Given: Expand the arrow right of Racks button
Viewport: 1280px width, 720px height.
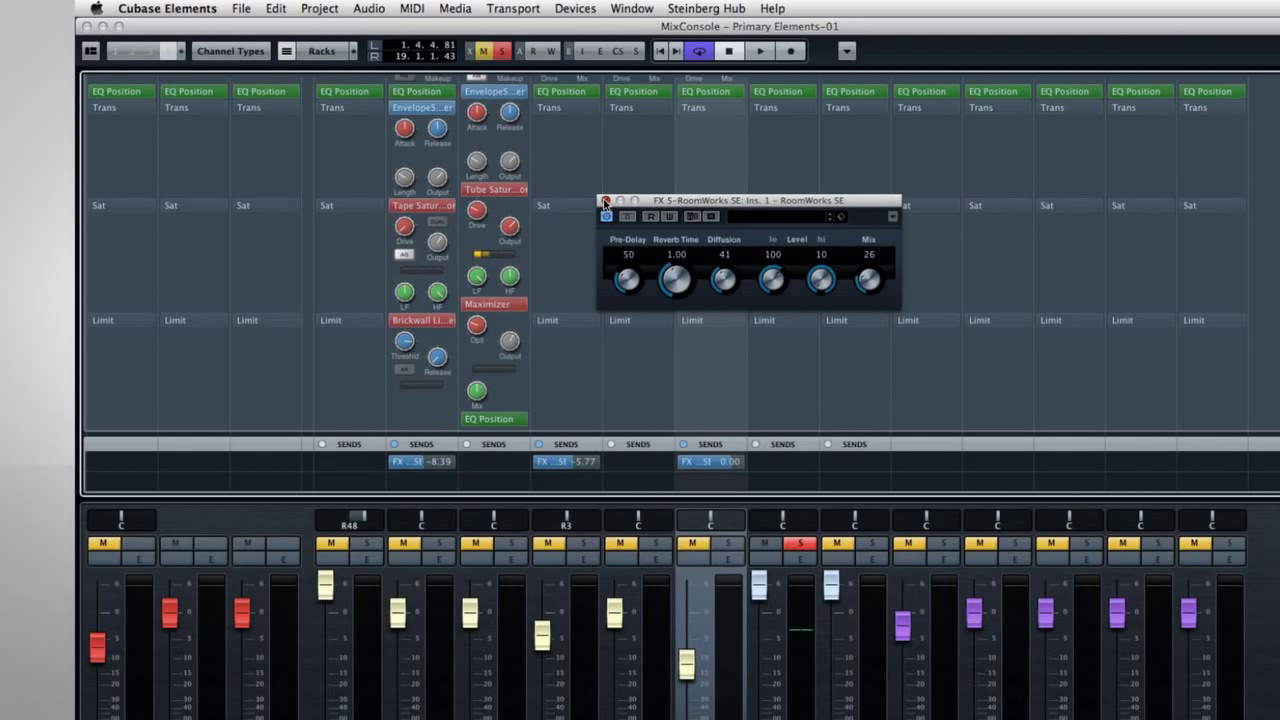Looking at the screenshot, I should click(353, 51).
